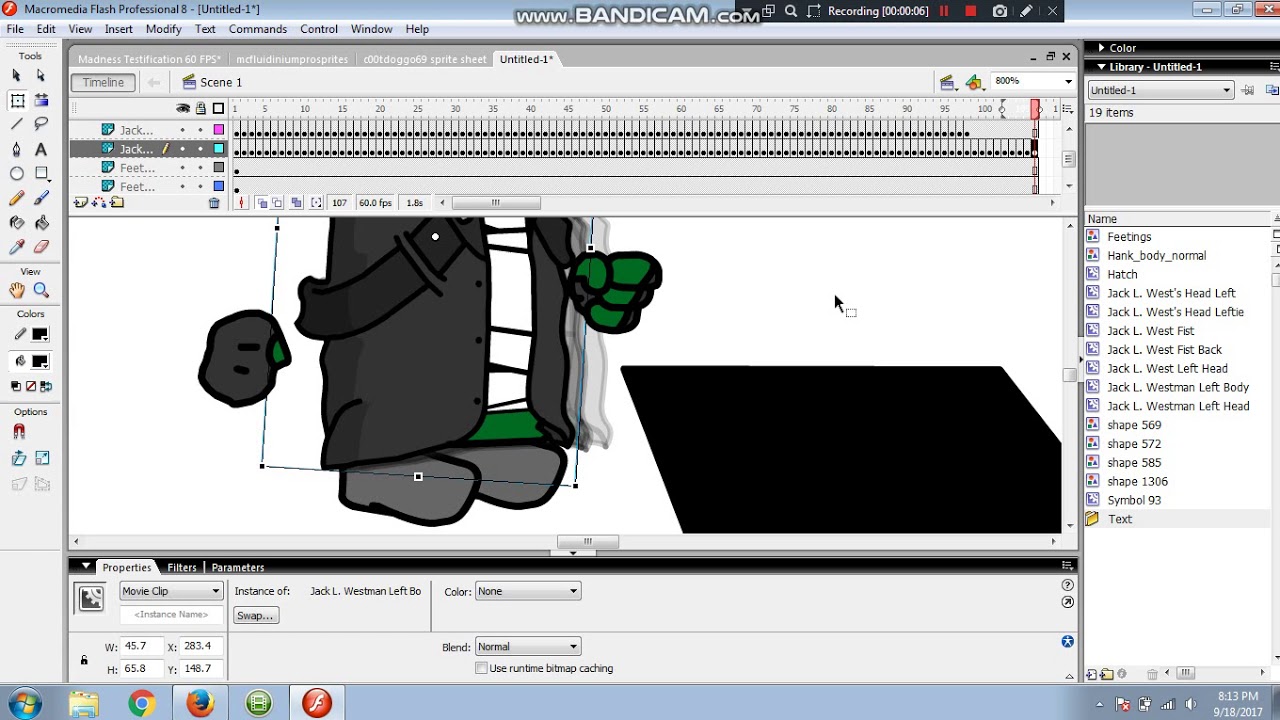Toggle outline square of selected Jack layer

click(219, 149)
